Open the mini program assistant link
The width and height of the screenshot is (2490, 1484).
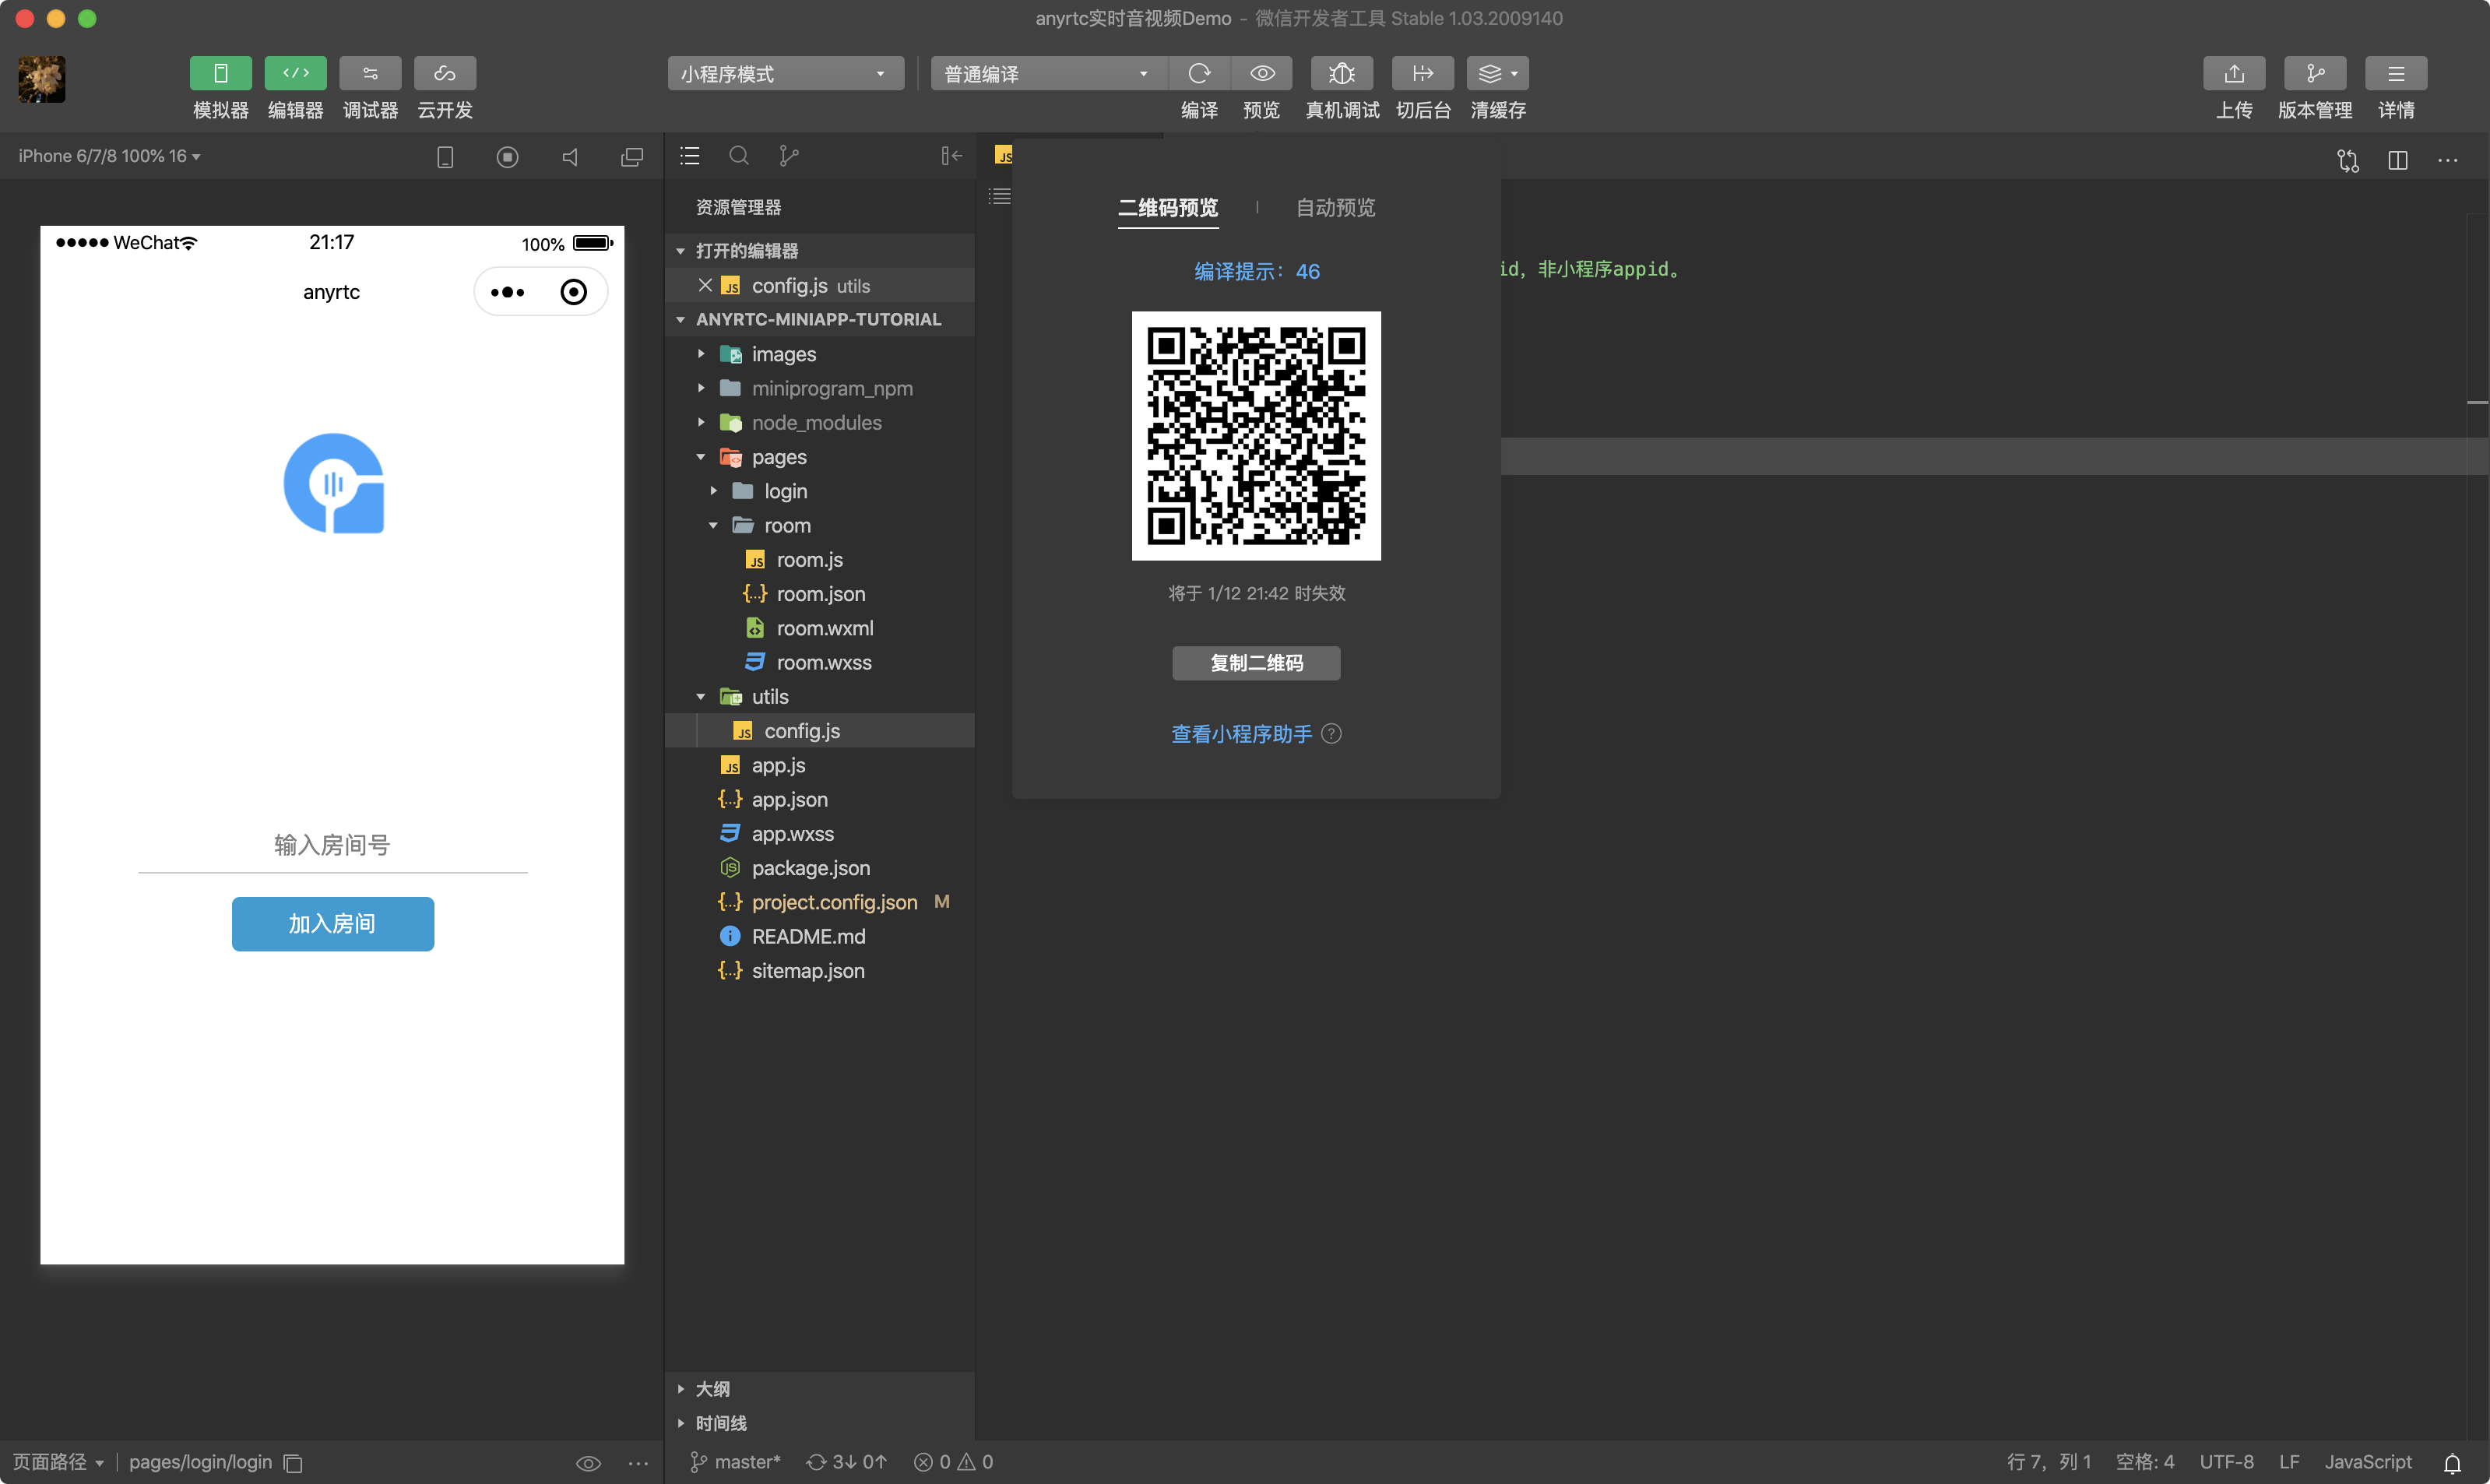click(1241, 734)
